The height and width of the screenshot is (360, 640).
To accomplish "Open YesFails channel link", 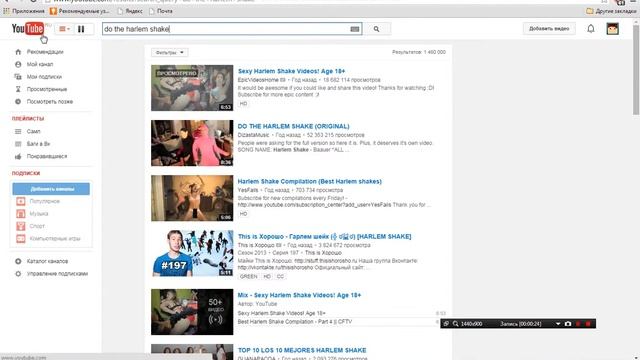I will coord(248,190).
